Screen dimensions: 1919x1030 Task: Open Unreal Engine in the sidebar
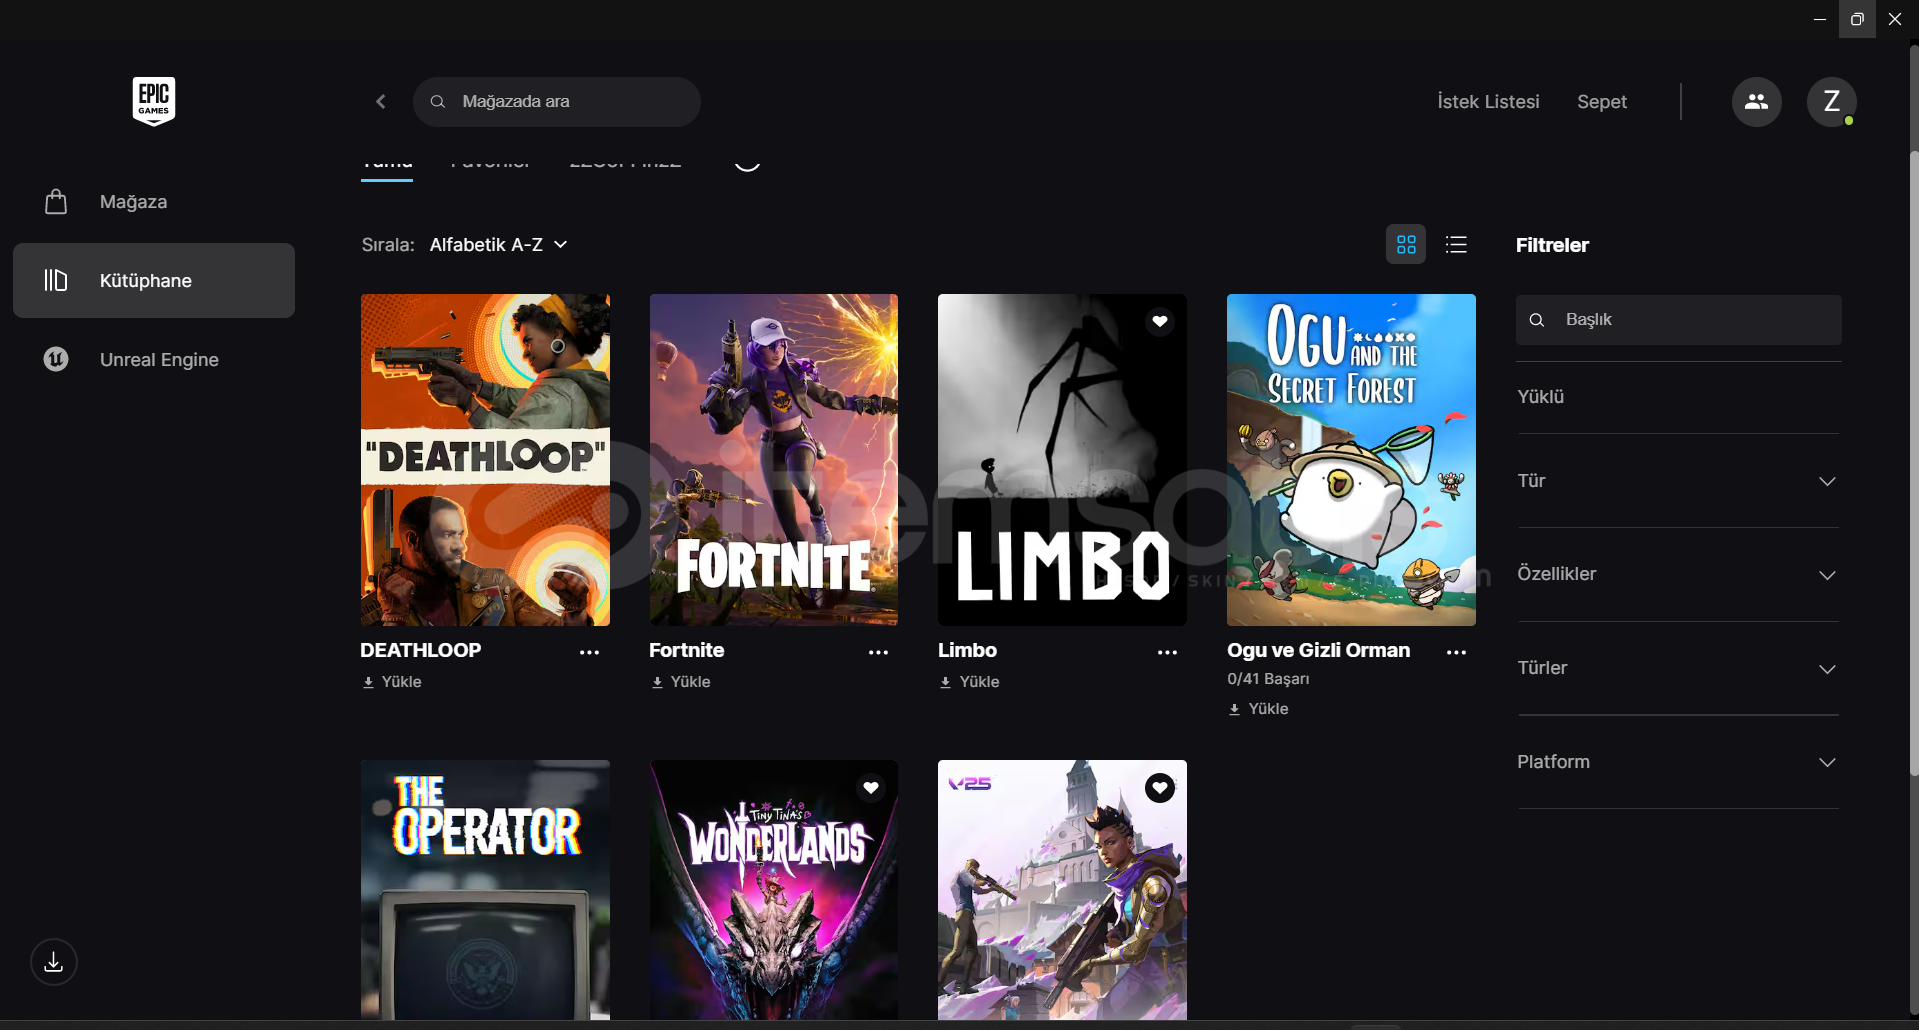(154, 359)
